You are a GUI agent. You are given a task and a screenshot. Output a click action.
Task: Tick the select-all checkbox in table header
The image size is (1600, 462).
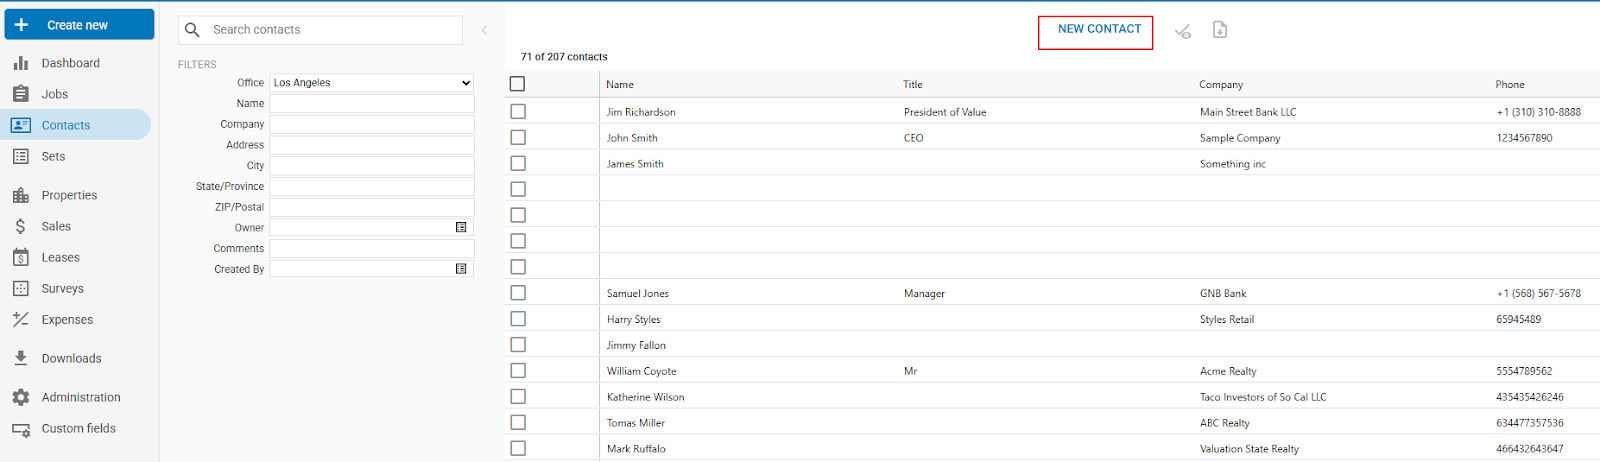coord(517,84)
